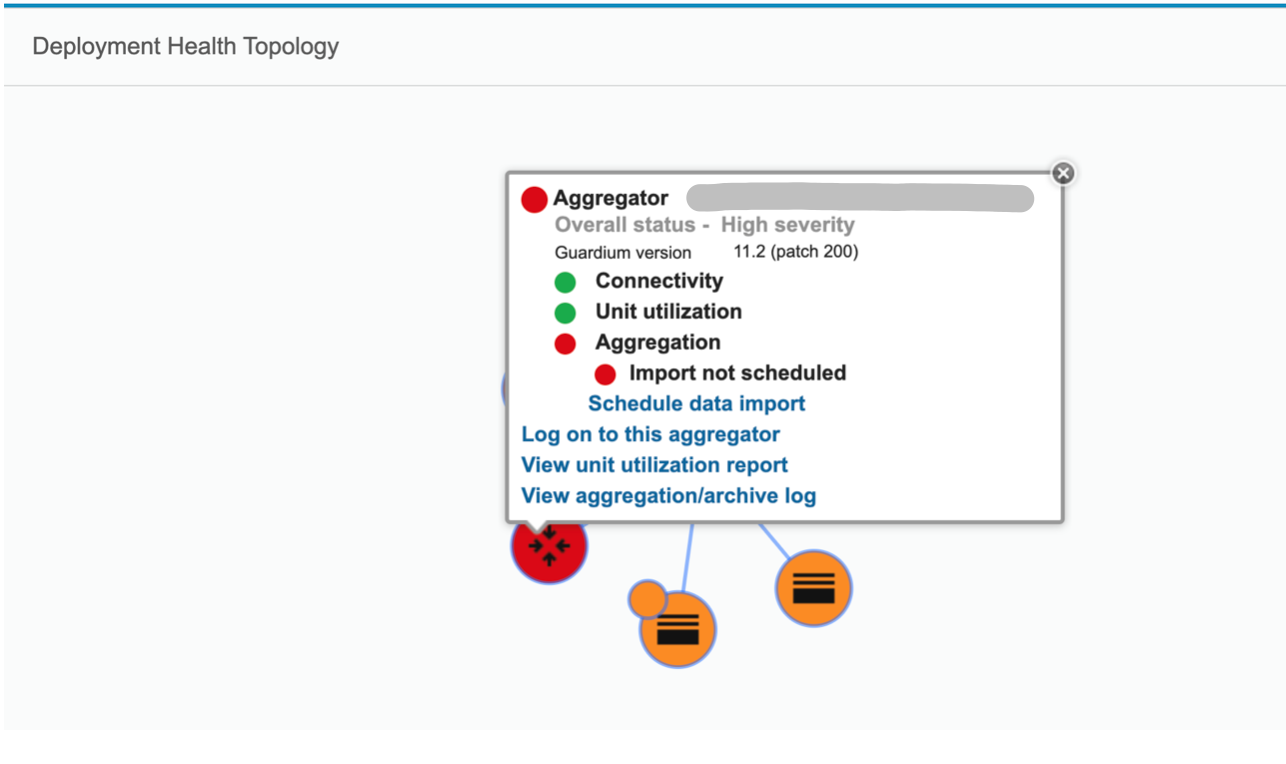Click the red Aggregation status dot
This screenshot has width=1286, height=764.
click(x=566, y=344)
